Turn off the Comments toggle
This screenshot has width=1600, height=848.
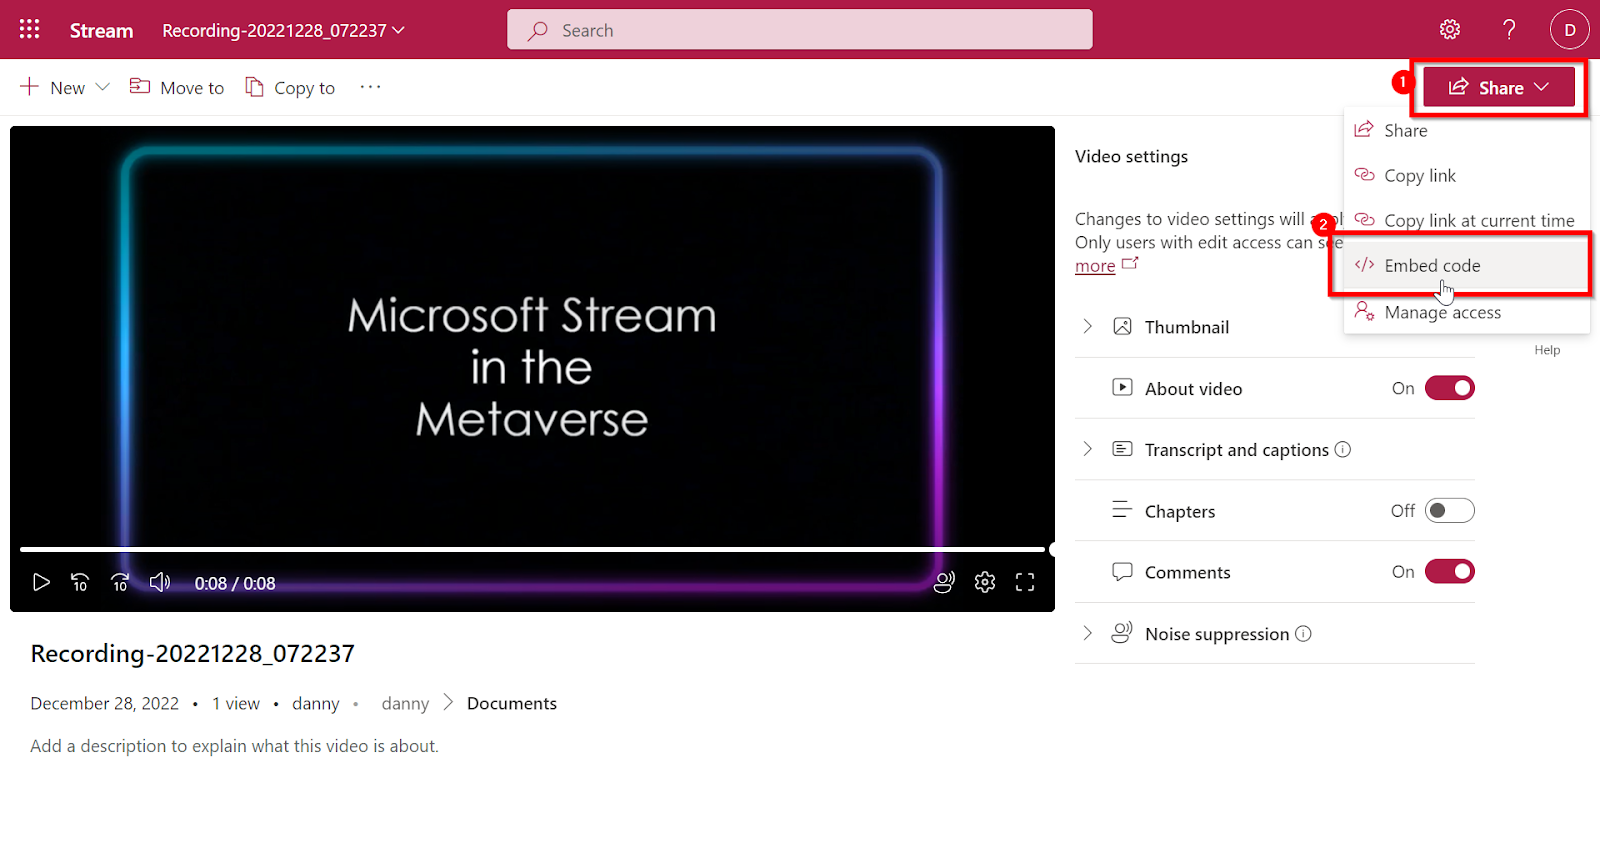(1449, 571)
